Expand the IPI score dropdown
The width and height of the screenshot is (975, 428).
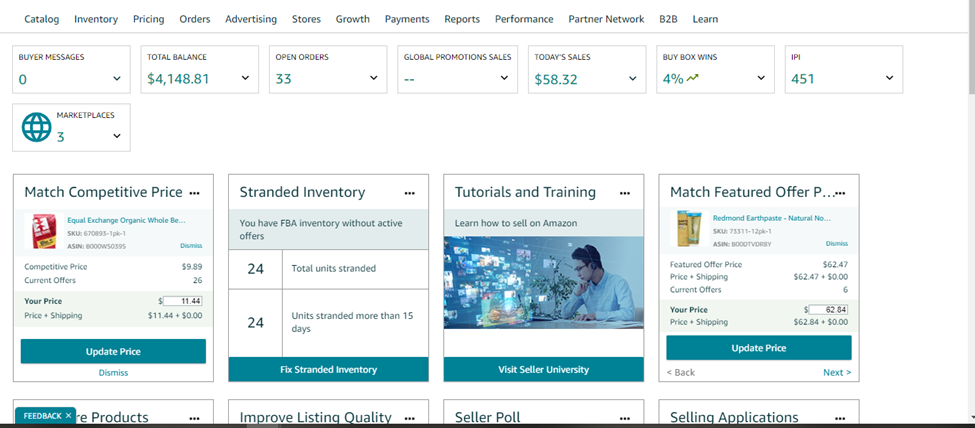pos(889,79)
